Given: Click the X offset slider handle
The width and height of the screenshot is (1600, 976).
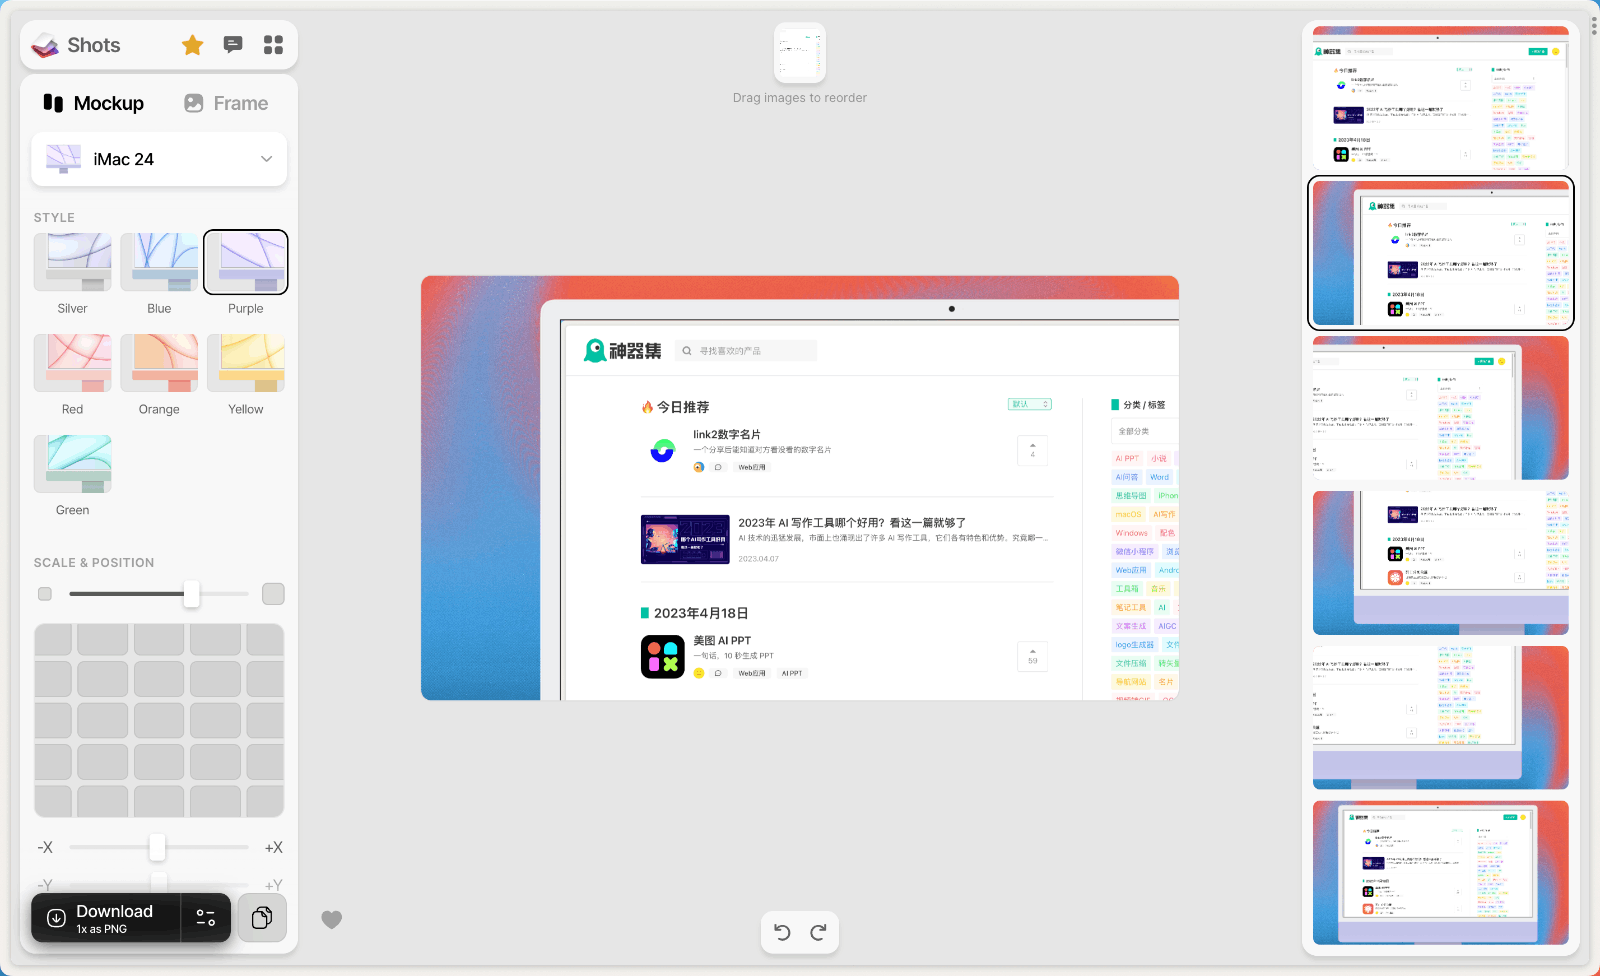Looking at the screenshot, I should click(157, 847).
